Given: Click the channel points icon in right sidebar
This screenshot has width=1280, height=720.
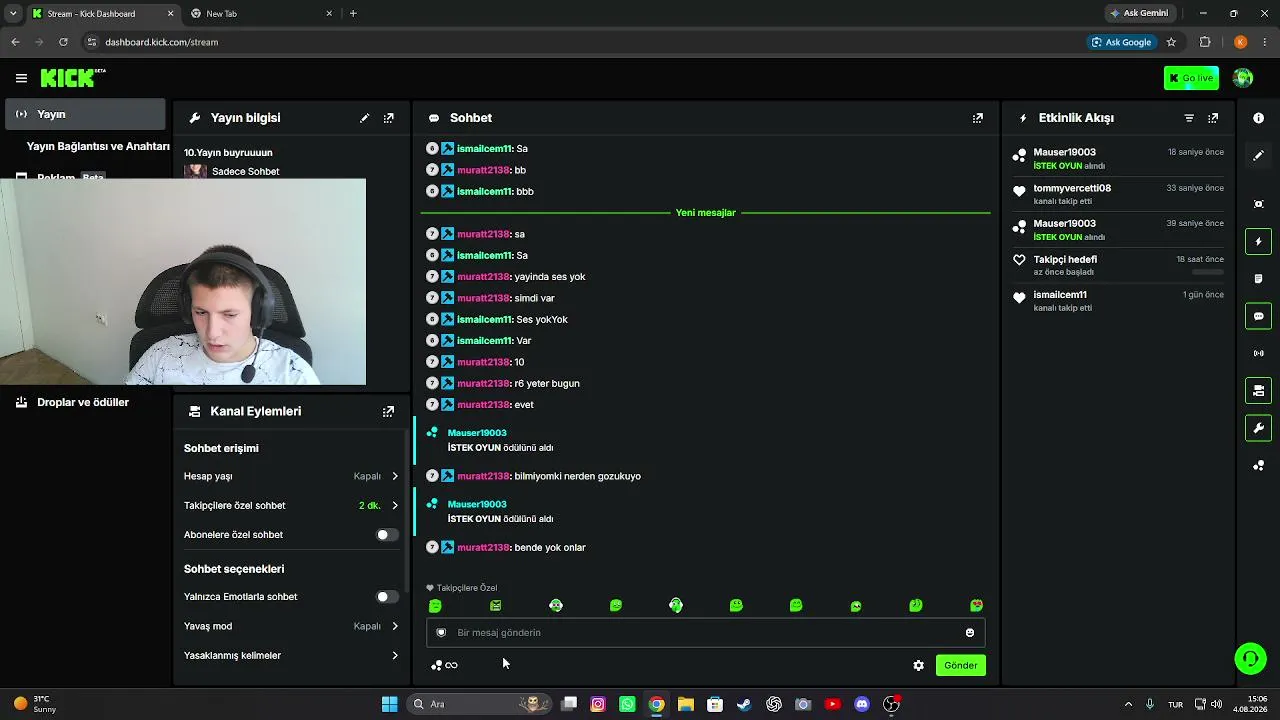Looking at the screenshot, I should coord(1258,466).
